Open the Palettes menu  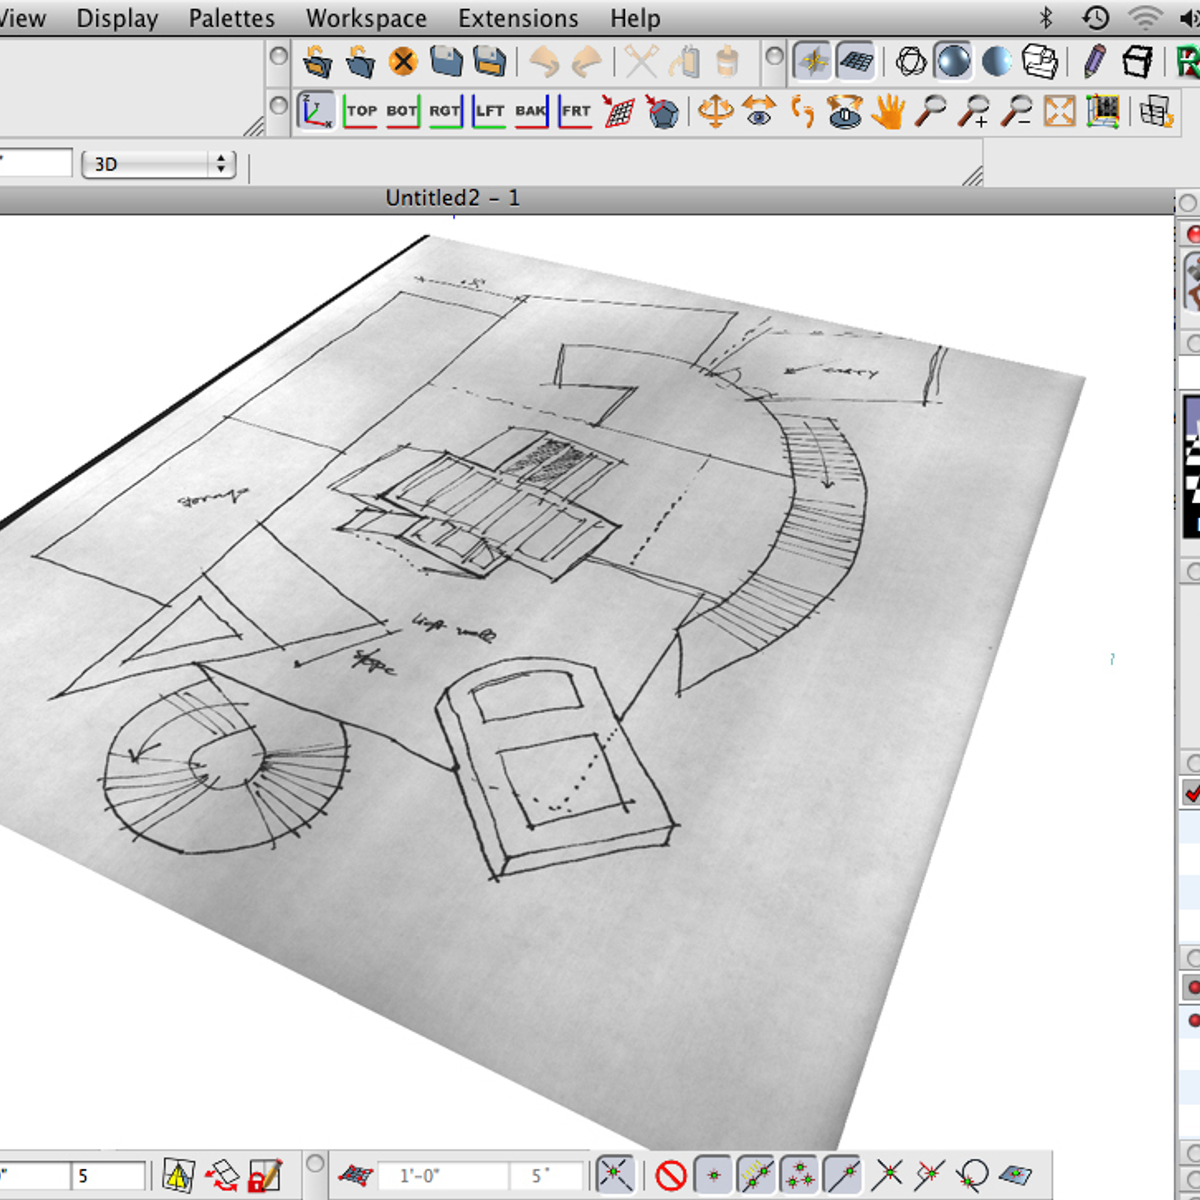[x=231, y=18]
